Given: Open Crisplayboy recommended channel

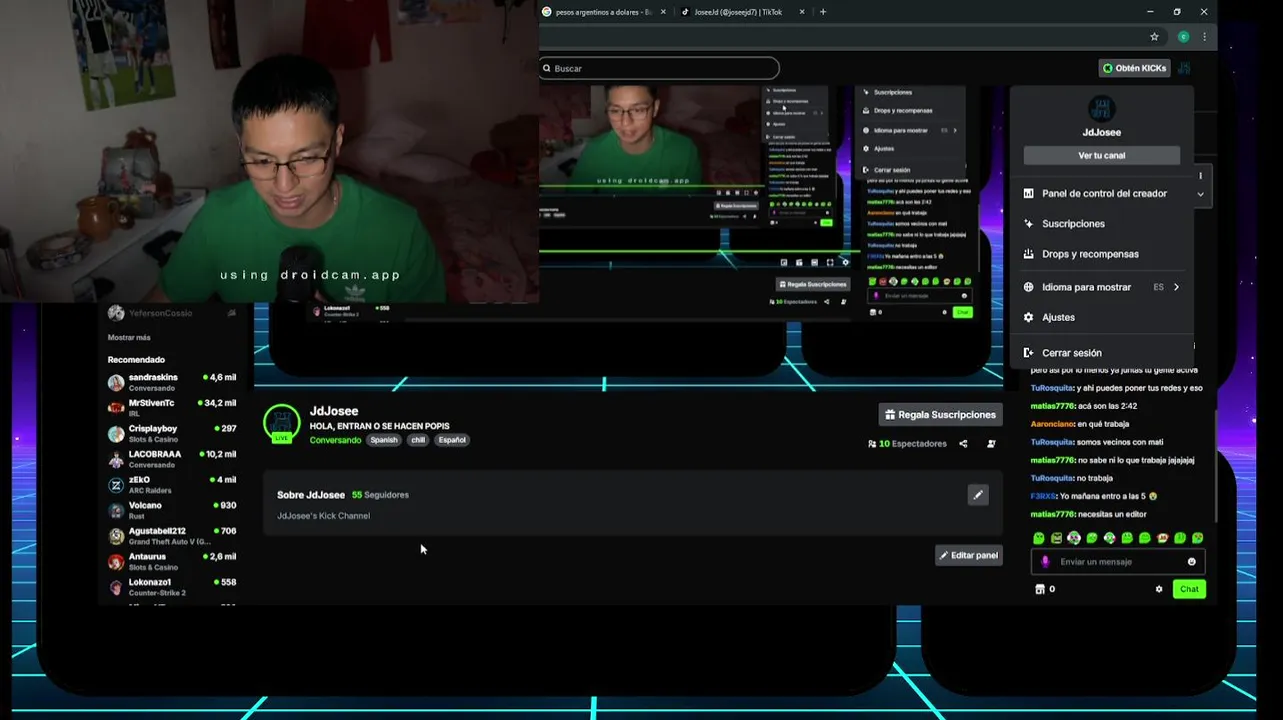Looking at the screenshot, I should tap(172, 434).
